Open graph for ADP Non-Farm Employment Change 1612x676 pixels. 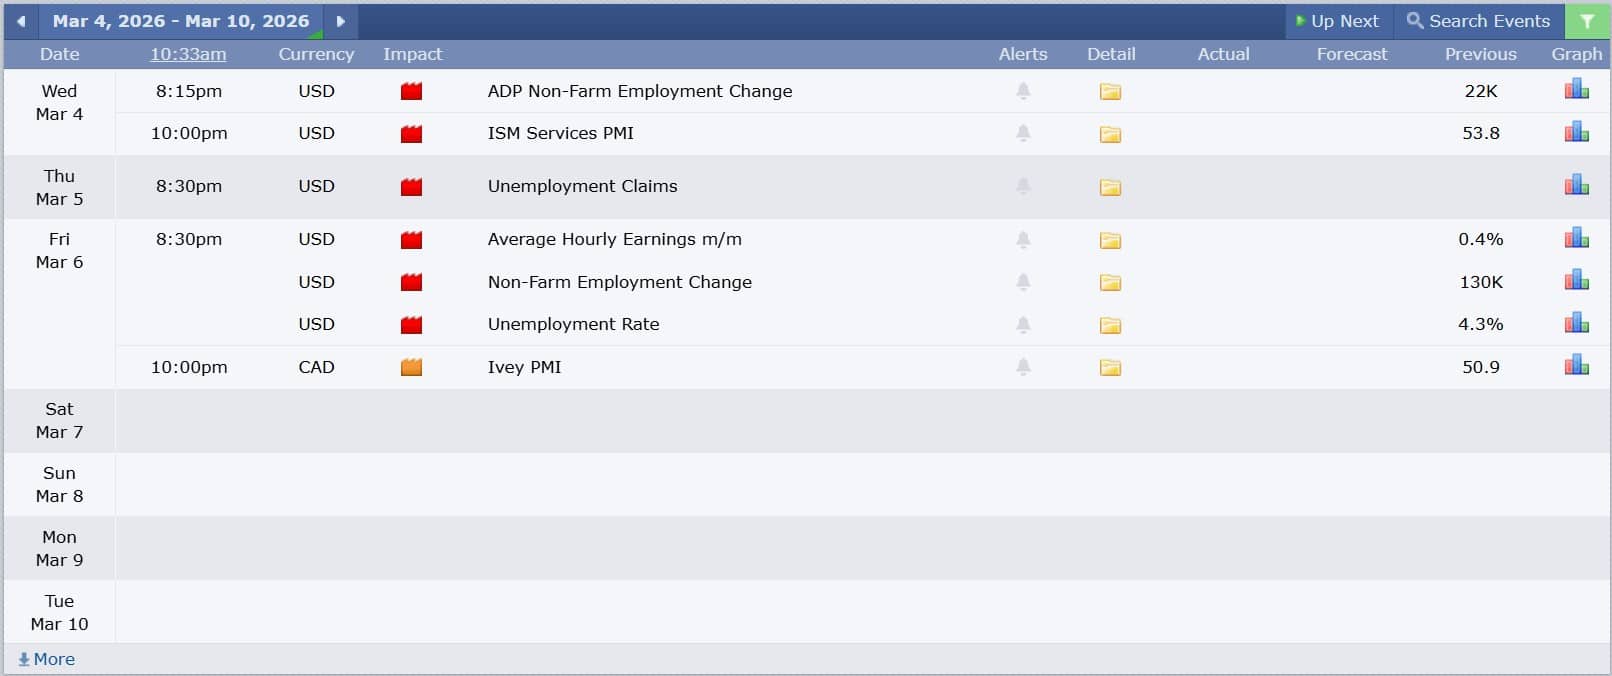[x=1576, y=90]
